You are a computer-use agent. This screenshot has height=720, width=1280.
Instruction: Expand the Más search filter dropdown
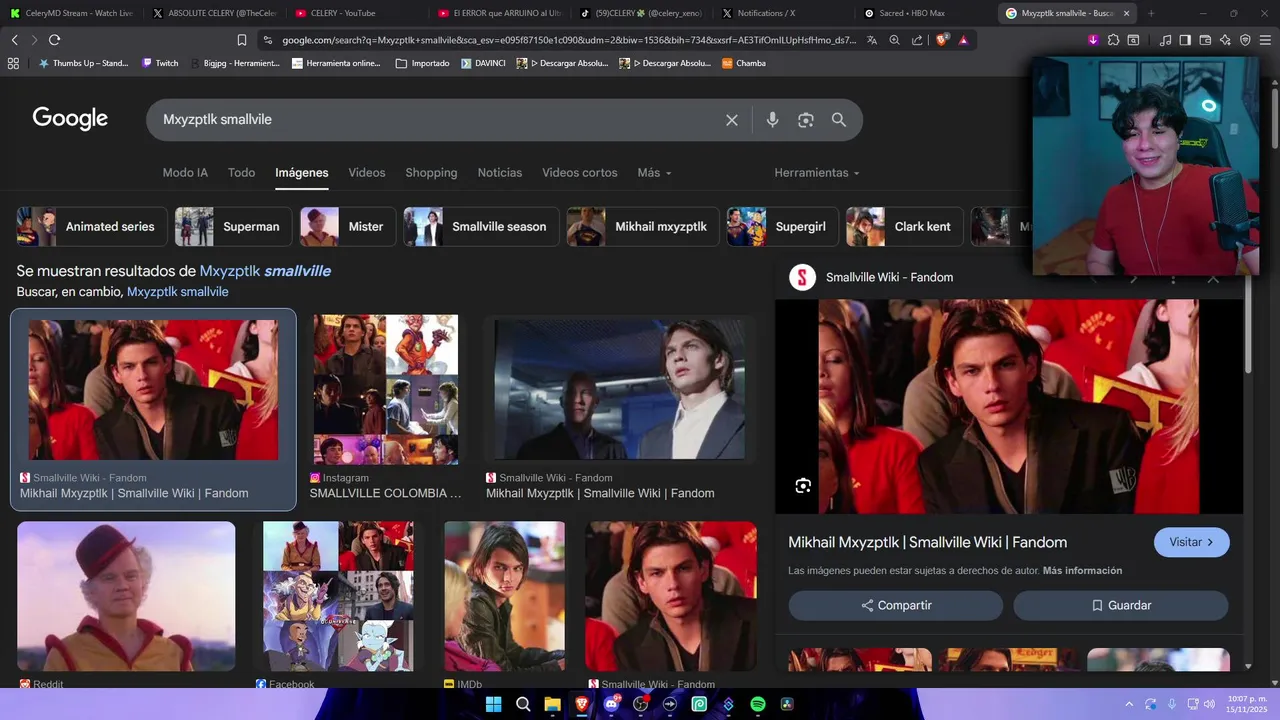click(654, 173)
